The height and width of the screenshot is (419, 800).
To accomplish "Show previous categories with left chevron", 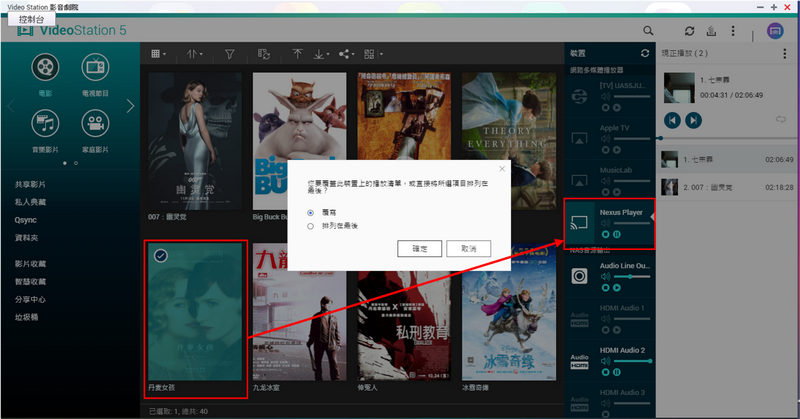I will pyautogui.click(x=11, y=106).
